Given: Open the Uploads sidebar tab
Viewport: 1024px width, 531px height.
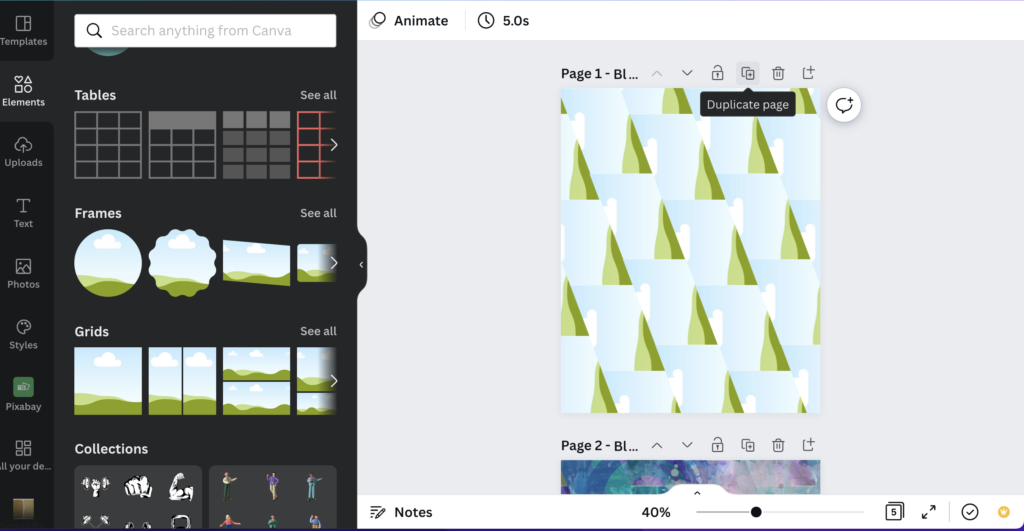Looking at the screenshot, I should 24,152.
